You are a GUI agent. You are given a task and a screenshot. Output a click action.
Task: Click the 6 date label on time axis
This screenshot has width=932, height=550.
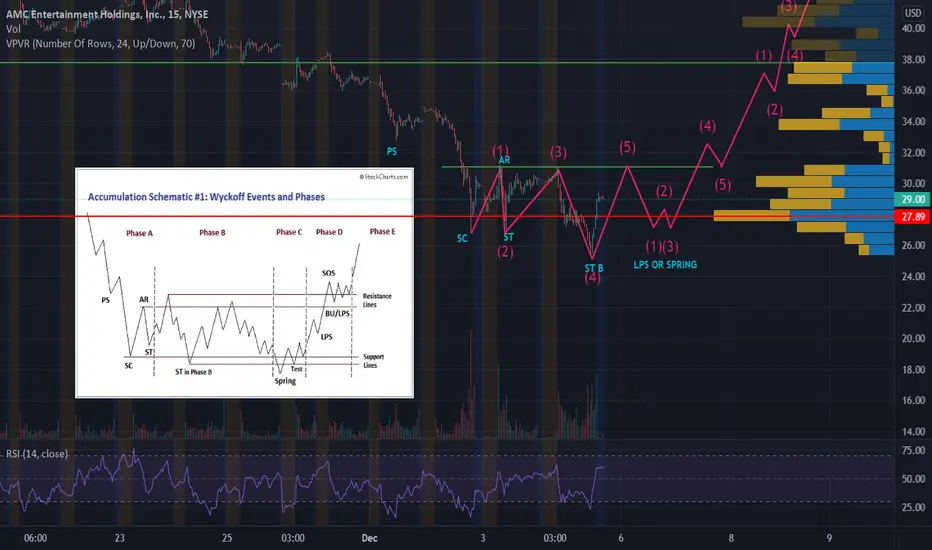pyautogui.click(x=621, y=538)
